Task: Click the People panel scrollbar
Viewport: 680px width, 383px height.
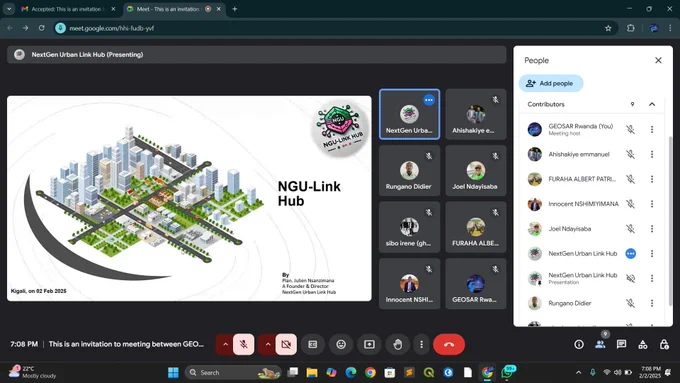Action: [671, 220]
